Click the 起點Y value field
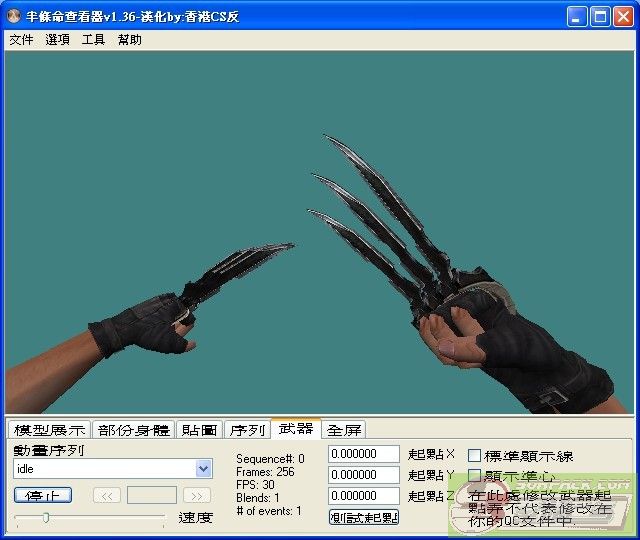 point(364,475)
